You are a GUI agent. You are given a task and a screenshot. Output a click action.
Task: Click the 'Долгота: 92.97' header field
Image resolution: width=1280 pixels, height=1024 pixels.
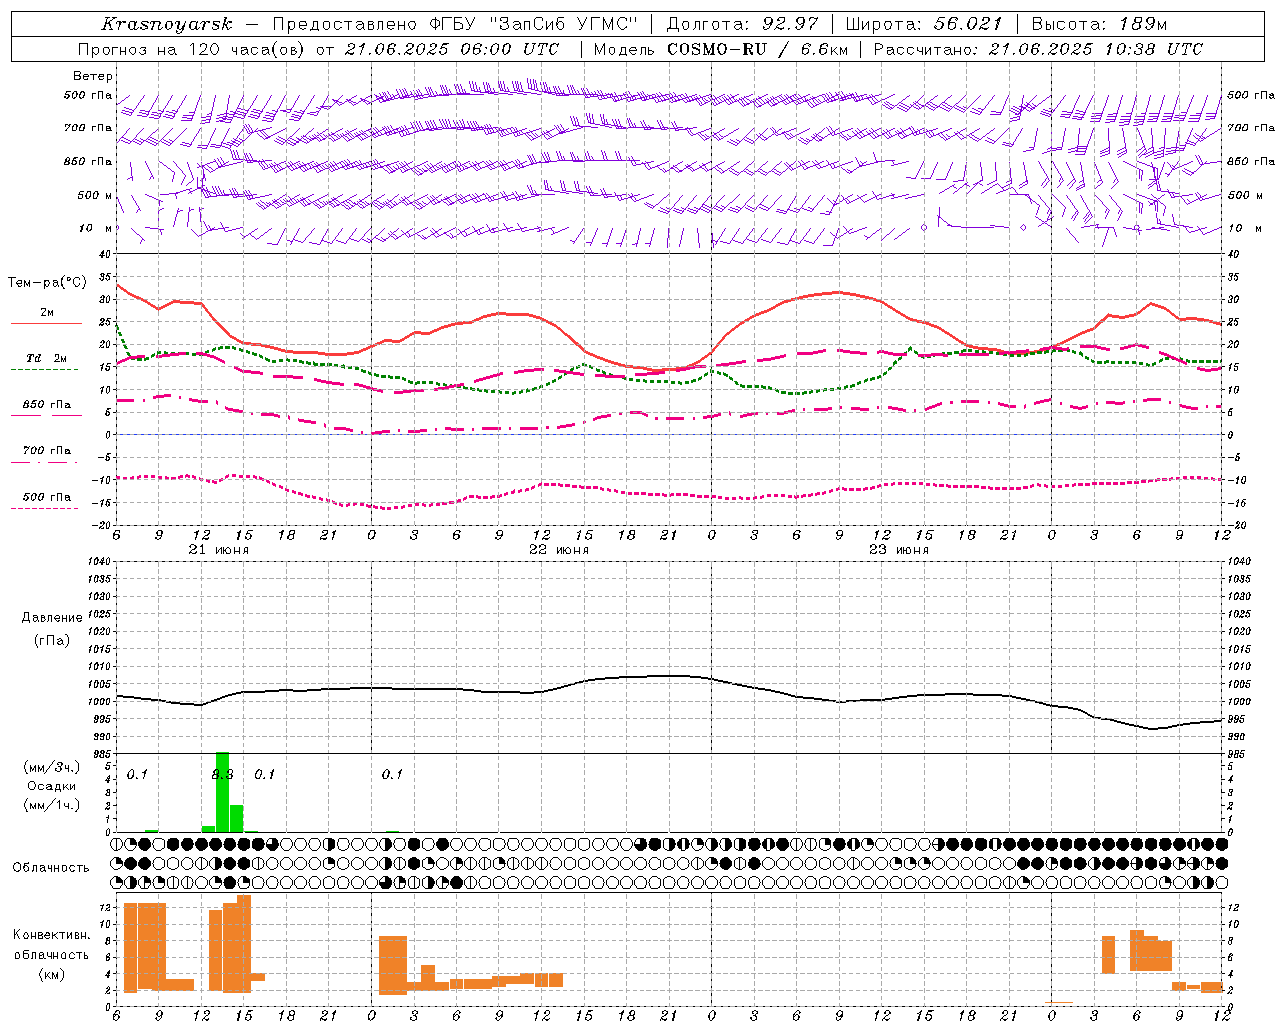point(742,24)
